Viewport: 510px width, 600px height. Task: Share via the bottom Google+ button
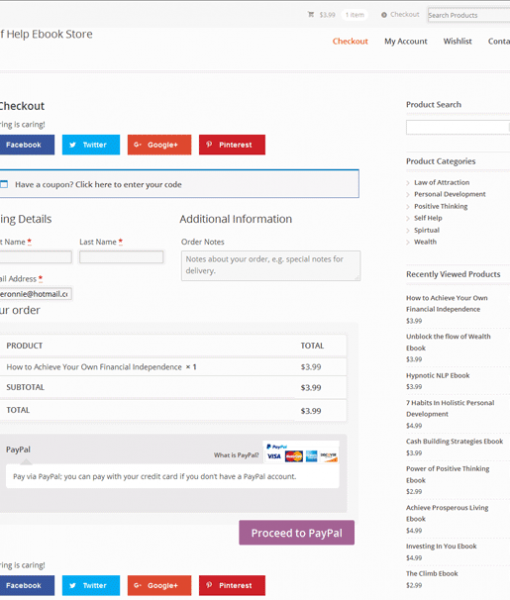pos(159,585)
